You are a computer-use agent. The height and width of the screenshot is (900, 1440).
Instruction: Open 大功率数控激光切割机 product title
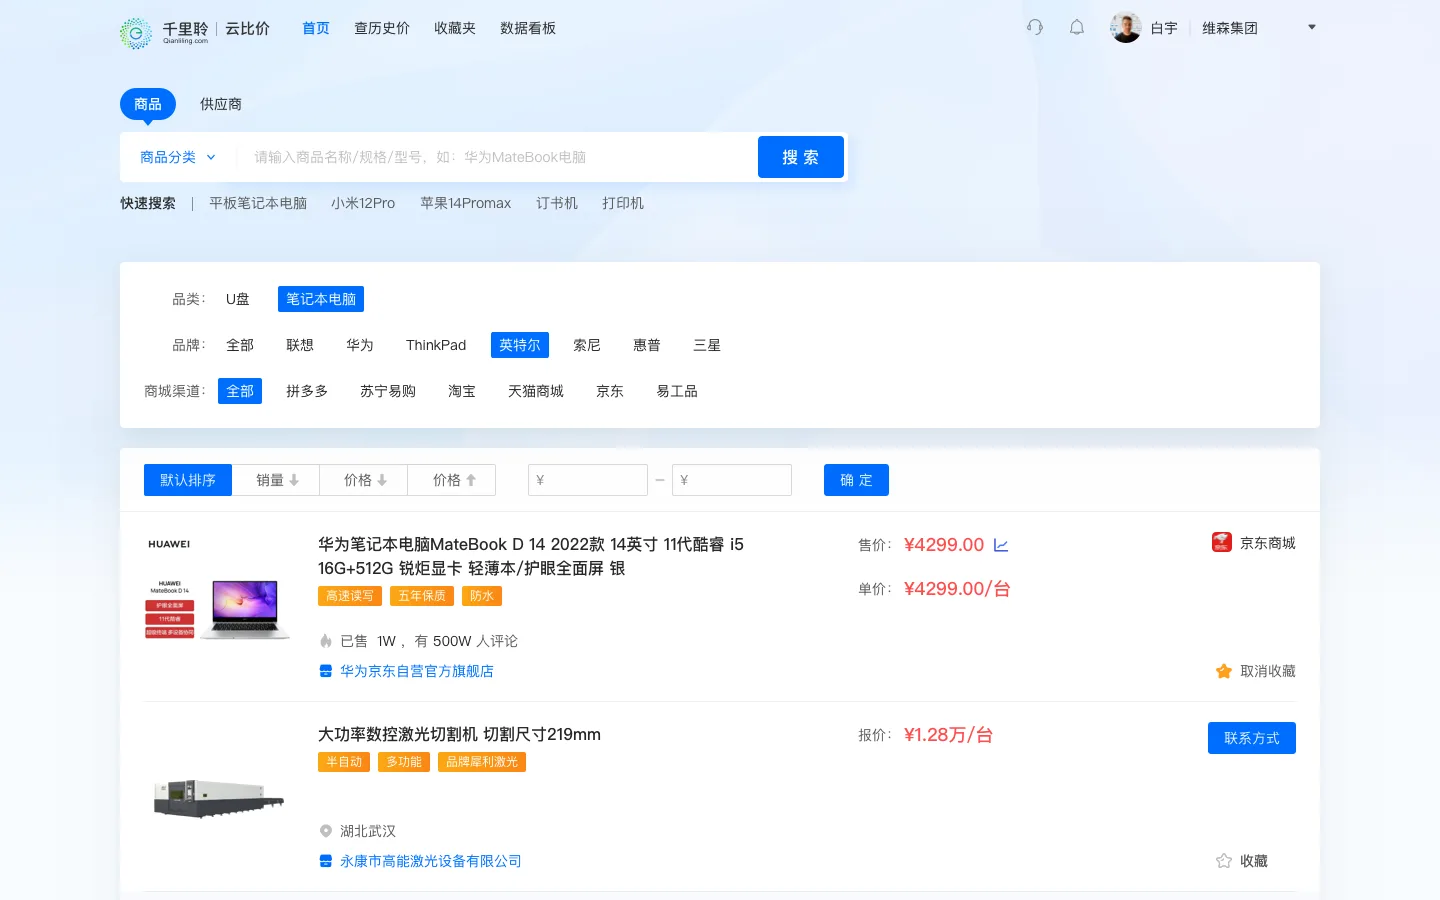[460, 734]
